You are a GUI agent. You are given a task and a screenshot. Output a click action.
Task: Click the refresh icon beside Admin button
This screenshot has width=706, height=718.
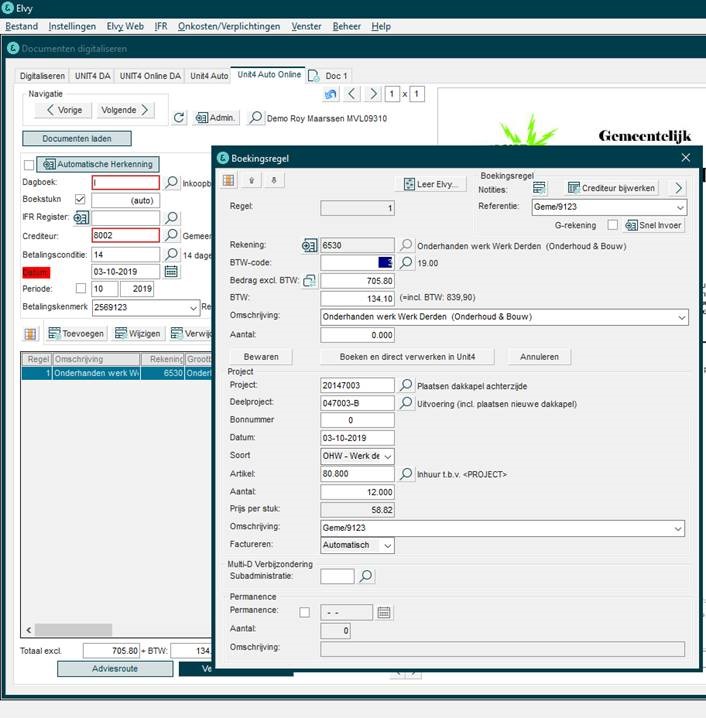(179, 118)
